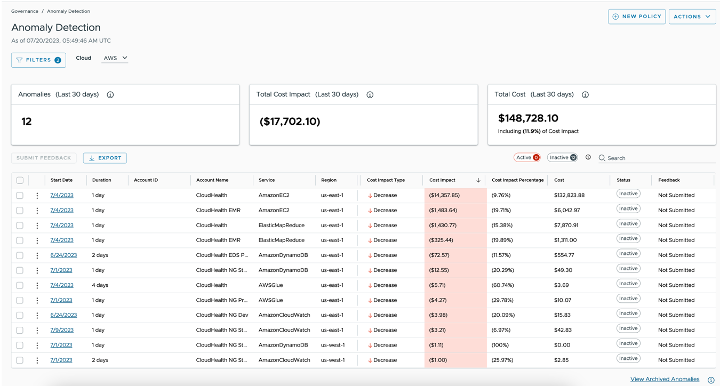720x386 pixels.
Task: Click sort arrow in Cost Impact column header
Action: point(478,180)
